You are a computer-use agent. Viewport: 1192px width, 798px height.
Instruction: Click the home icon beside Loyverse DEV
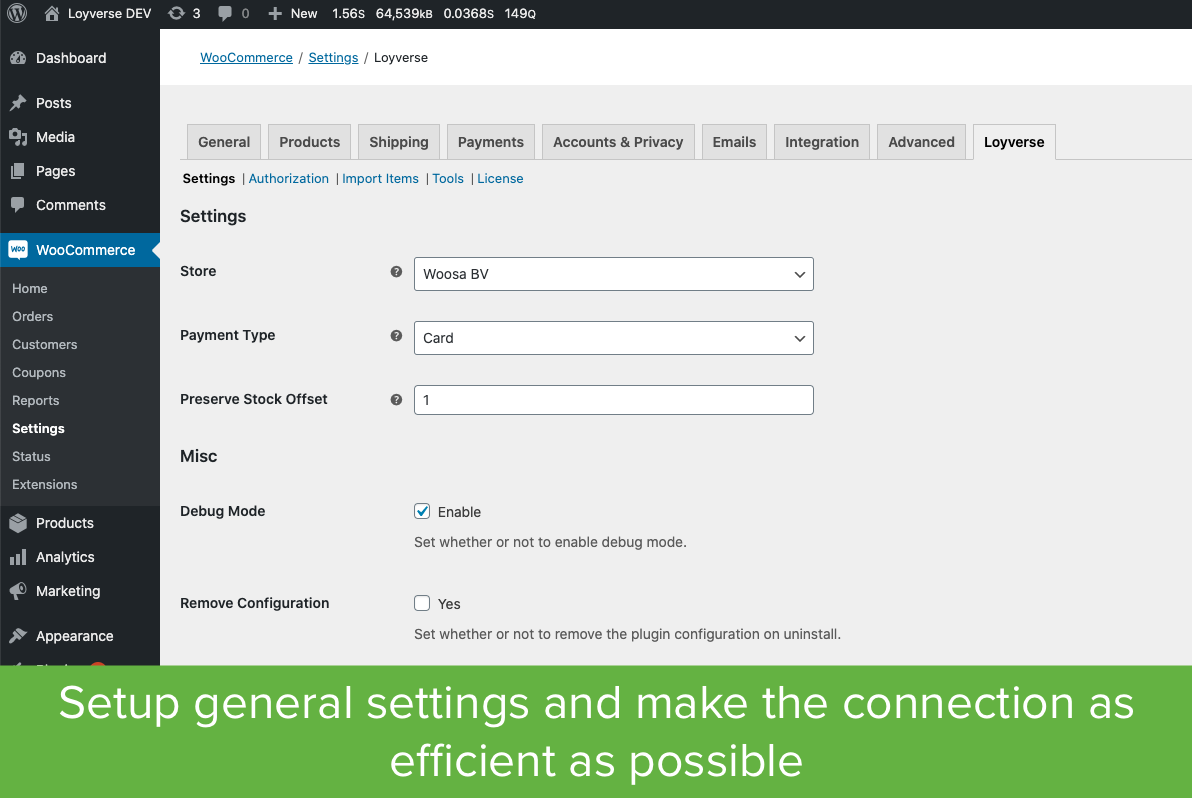coord(52,13)
